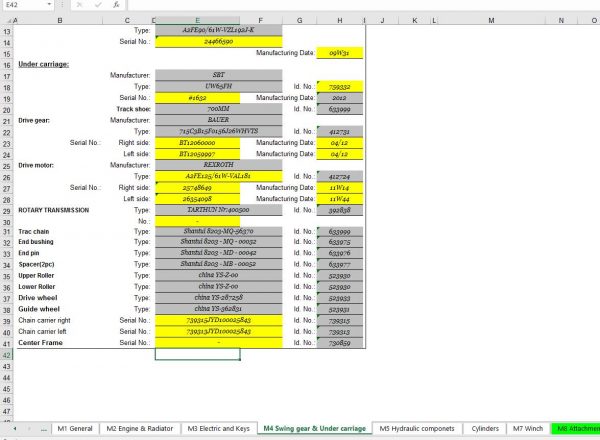The height and width of the screenshot is (440, 600).
Task: Select the M4 Swing gear & Under carriage tab
Action: (x=315, y=429)
